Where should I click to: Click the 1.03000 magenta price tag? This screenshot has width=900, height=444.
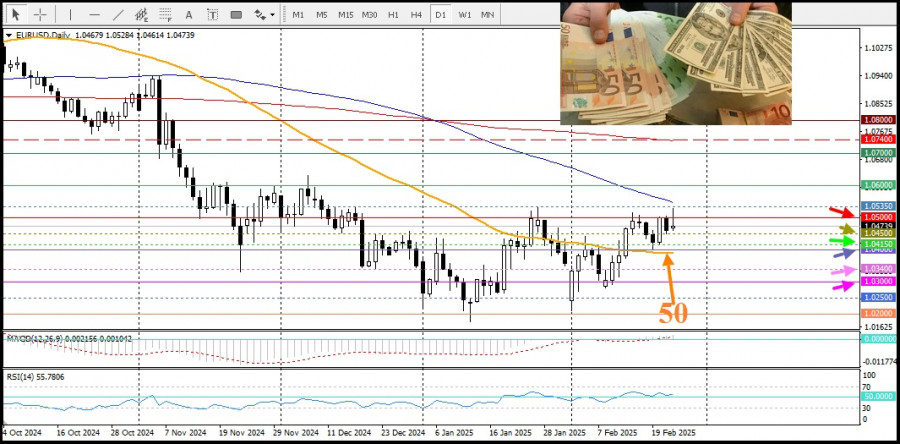point(878,281)
